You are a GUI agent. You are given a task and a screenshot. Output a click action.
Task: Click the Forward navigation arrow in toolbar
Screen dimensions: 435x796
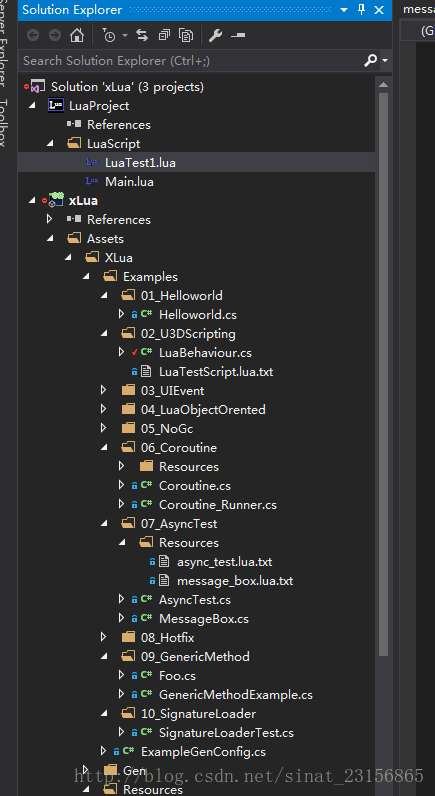(55, 35)
